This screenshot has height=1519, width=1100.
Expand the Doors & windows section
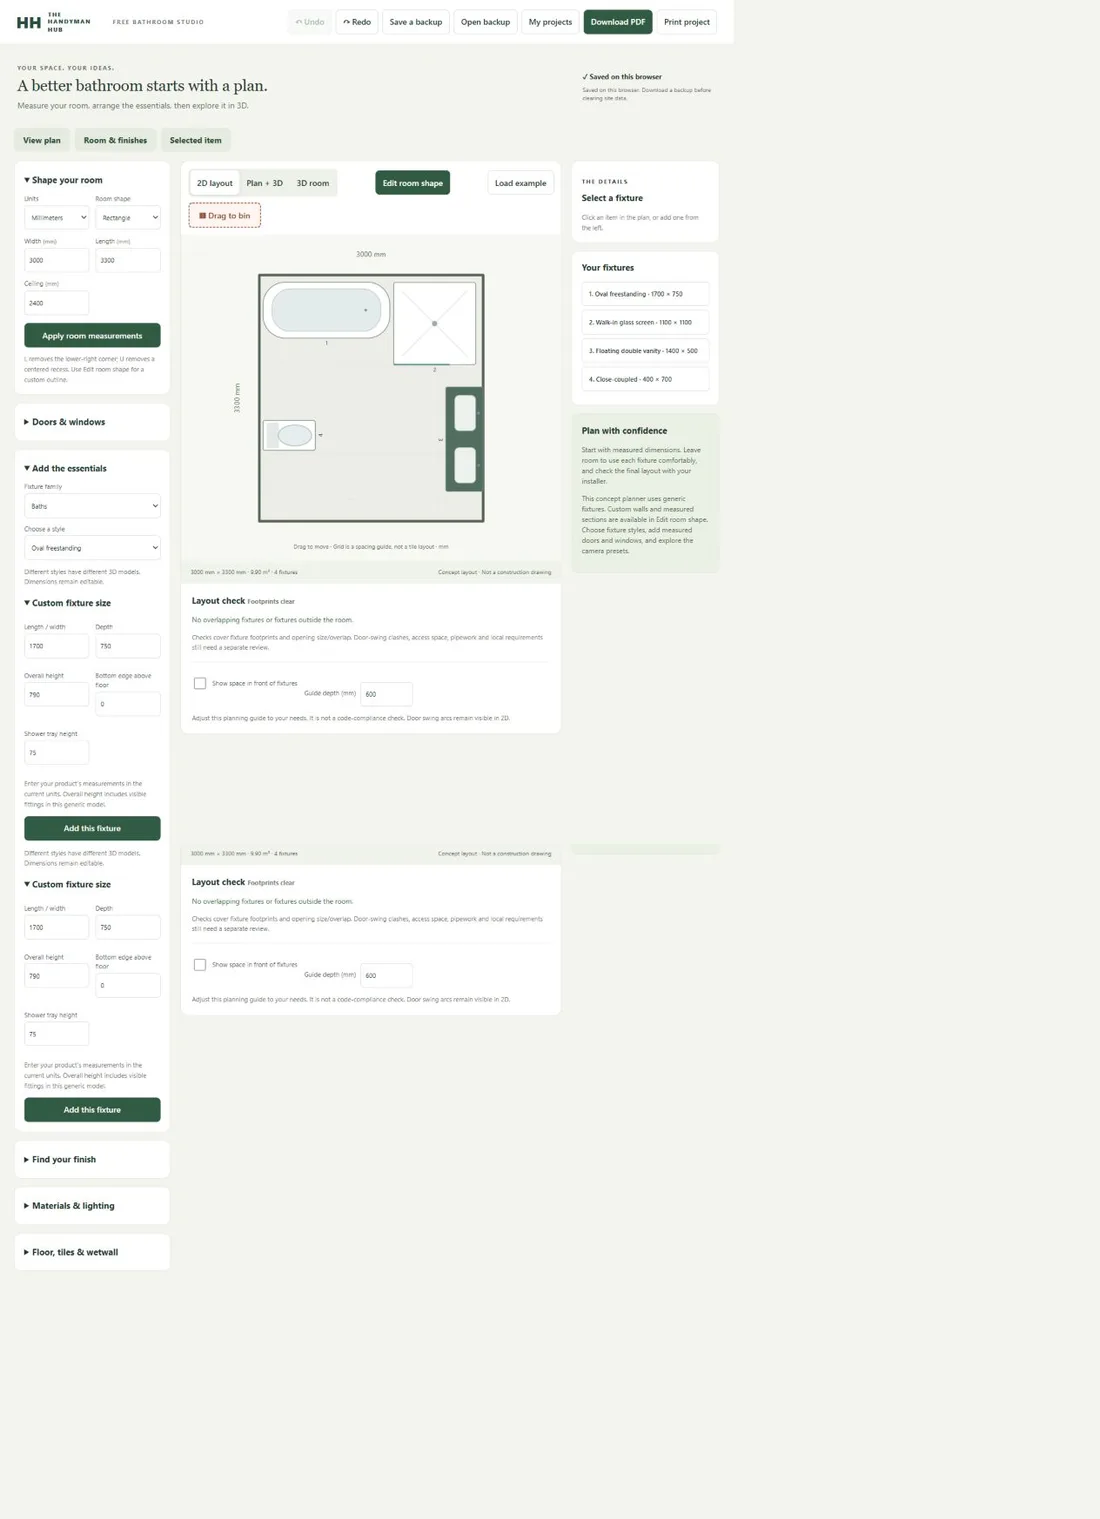tap(92, 422)
